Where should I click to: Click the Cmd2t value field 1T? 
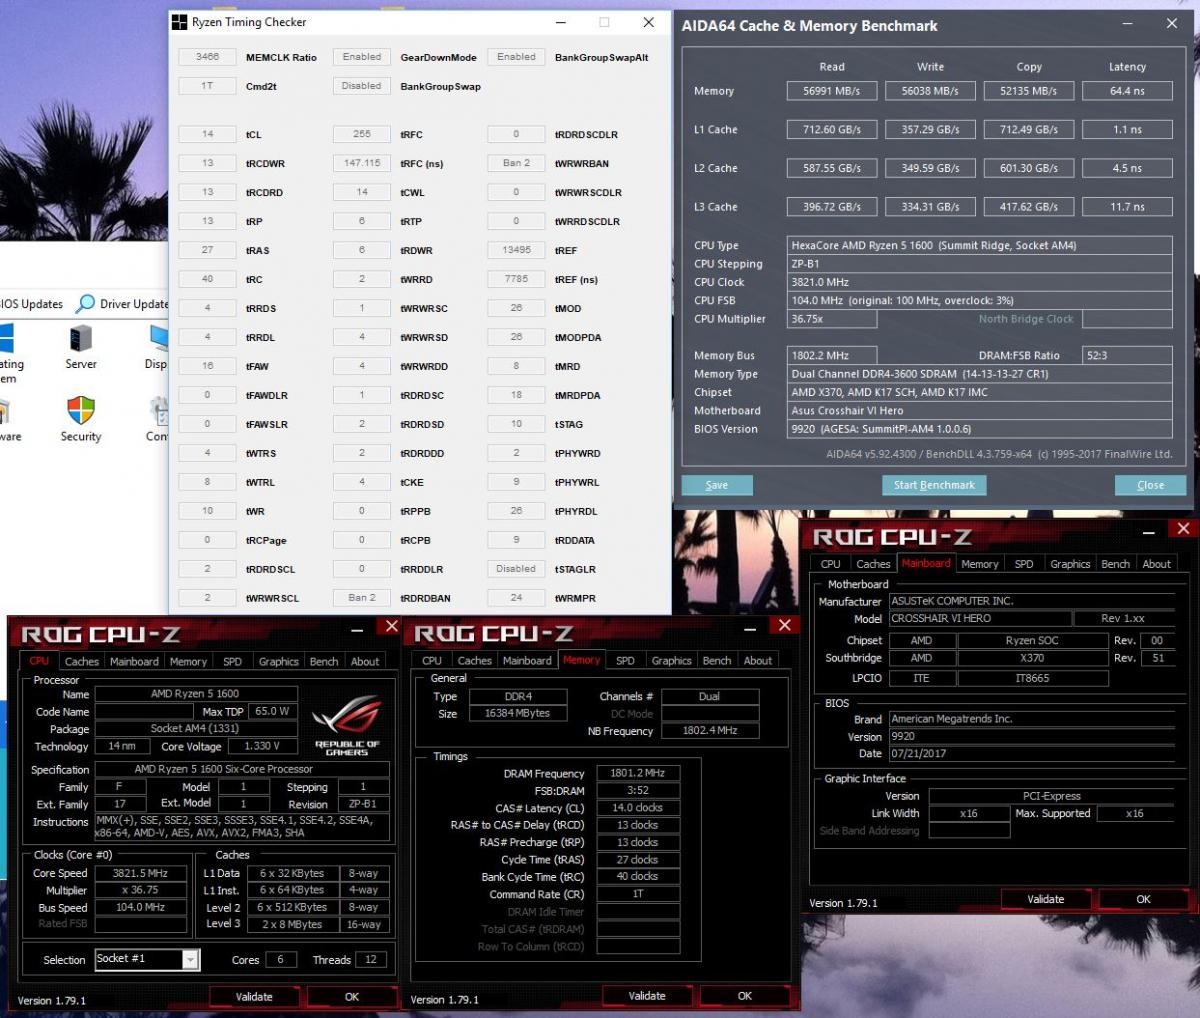click(x=207, y=86)
